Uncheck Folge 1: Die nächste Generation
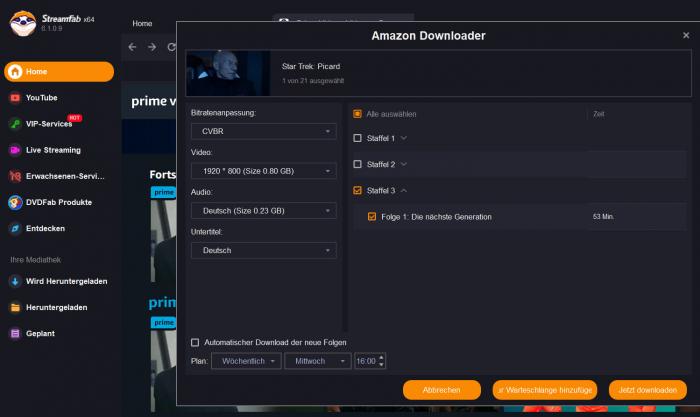Screen dimensions: 700x417 point(371,217)
